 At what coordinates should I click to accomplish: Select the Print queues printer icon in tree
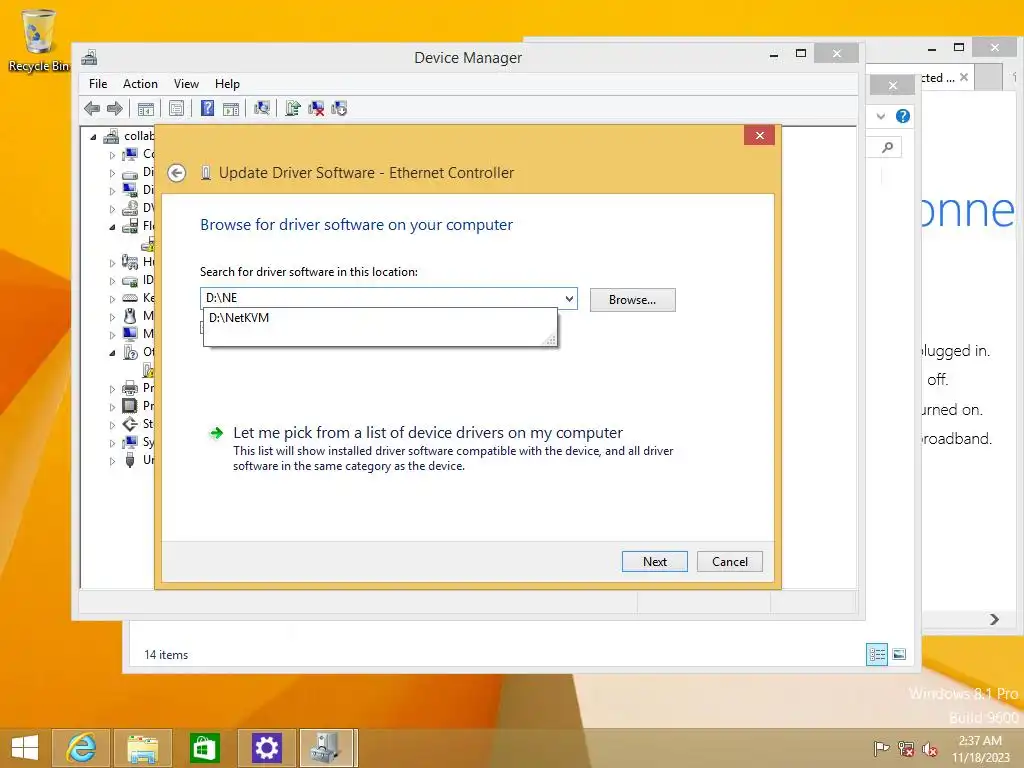[x=131, y=388]
